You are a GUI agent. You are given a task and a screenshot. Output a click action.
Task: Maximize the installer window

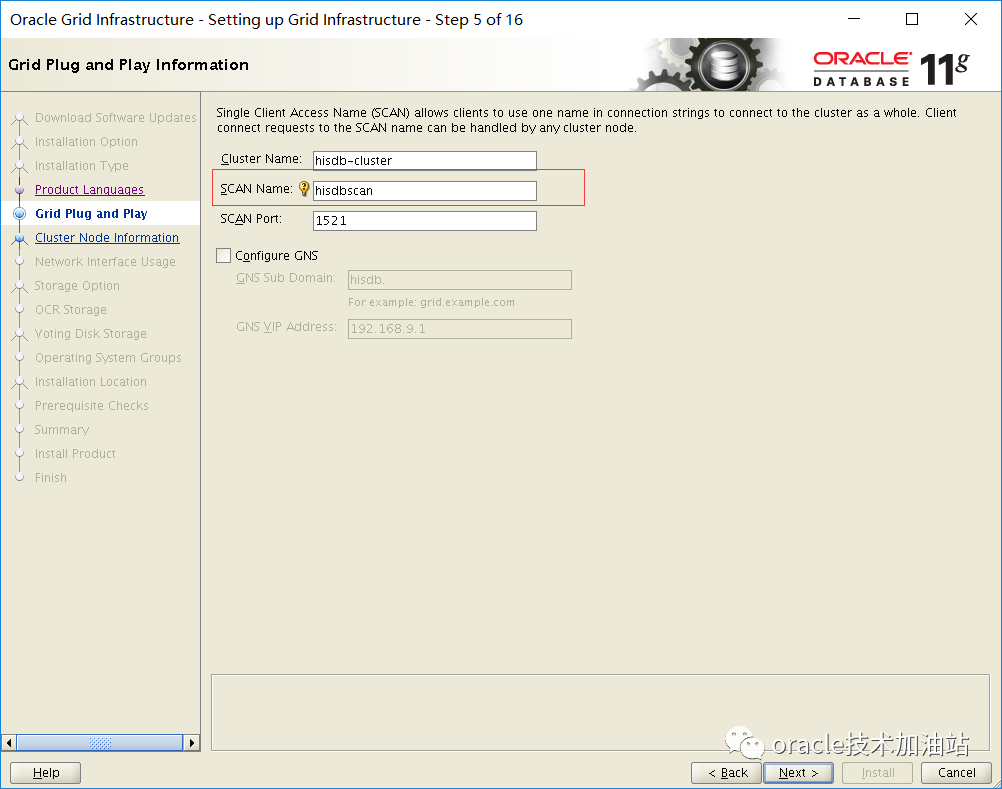coord(912,19)
